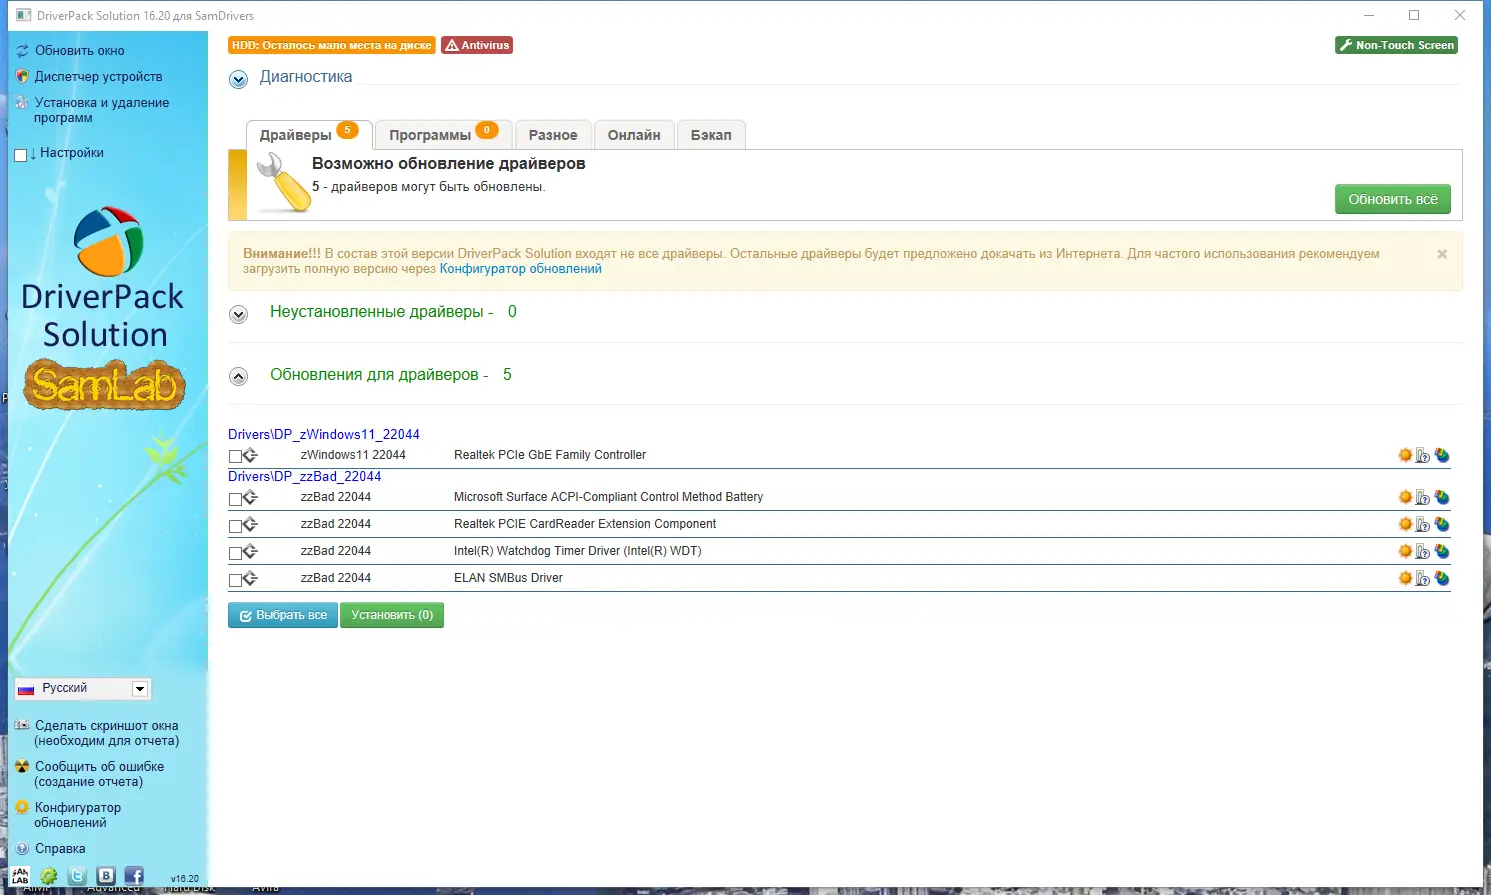This screenshot has width=1491, height=895.
Task: Click Windows globe icon for Intel Watchdog Timer
Action: click(1442, 551)
